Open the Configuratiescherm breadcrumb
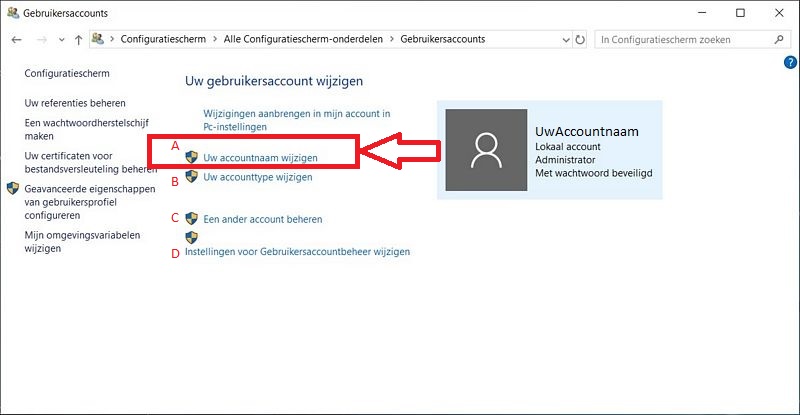The image size is (800, 415). coord(163,39)
